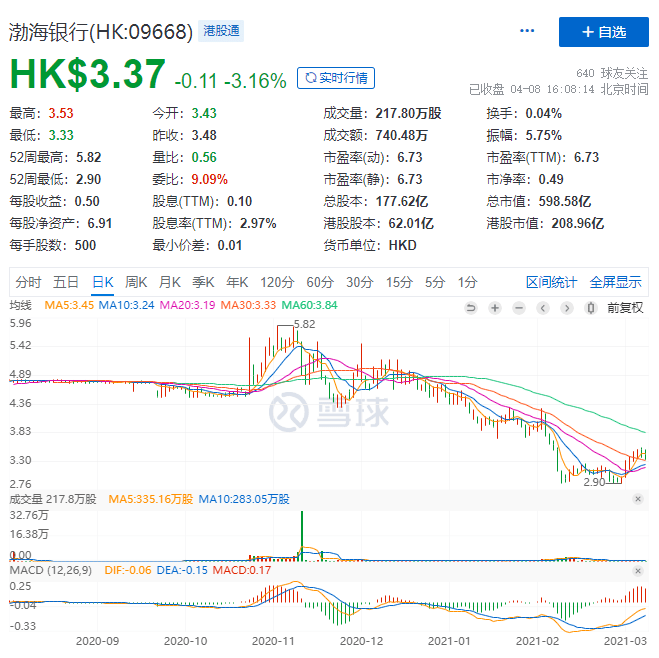Move chart right with next arrow icon
This screenshot has height=658, width=659.
[567, 308]
